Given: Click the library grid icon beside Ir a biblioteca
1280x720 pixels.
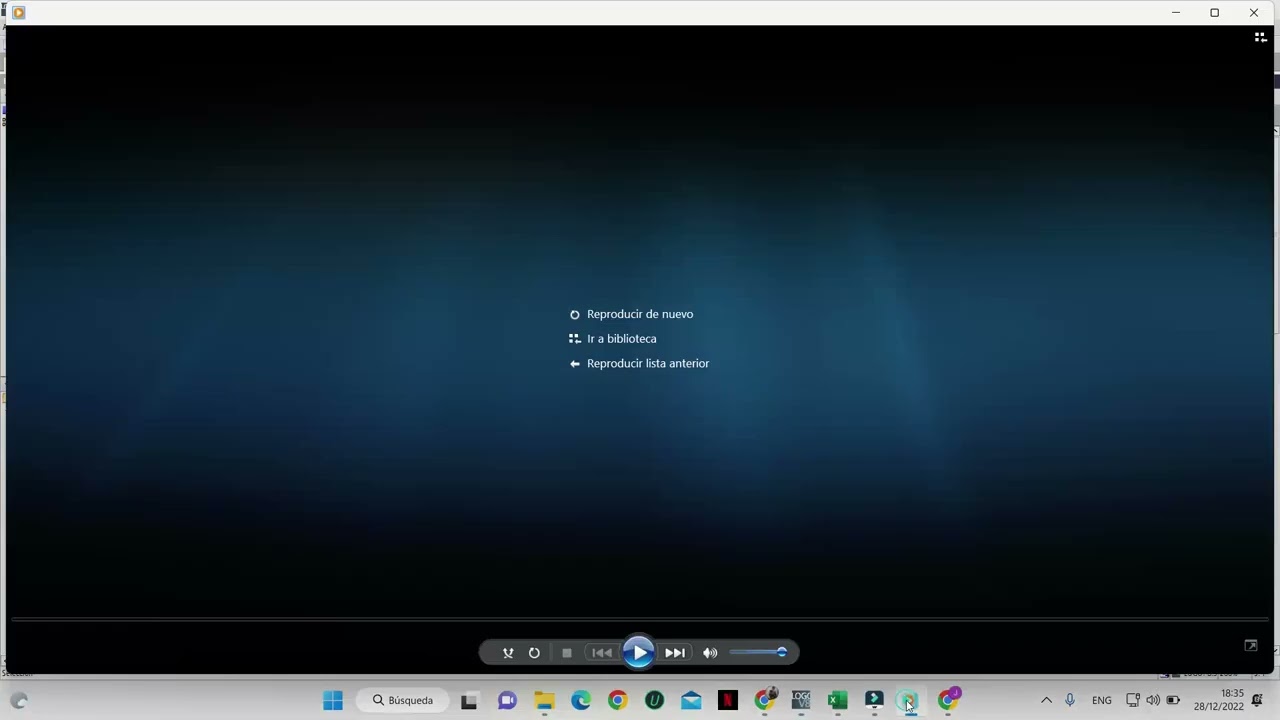Looking at the screenshot, I should 575,339.
